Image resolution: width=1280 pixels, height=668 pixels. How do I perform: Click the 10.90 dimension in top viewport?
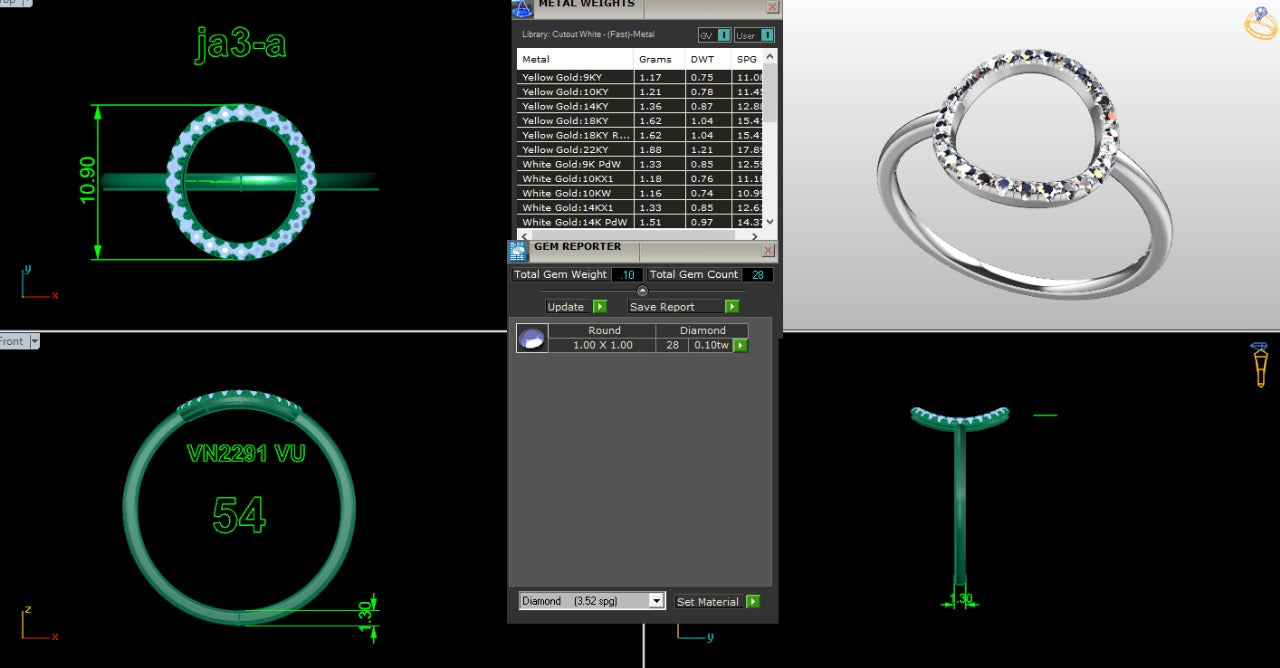pyautogui.click(x=88, y=181)
